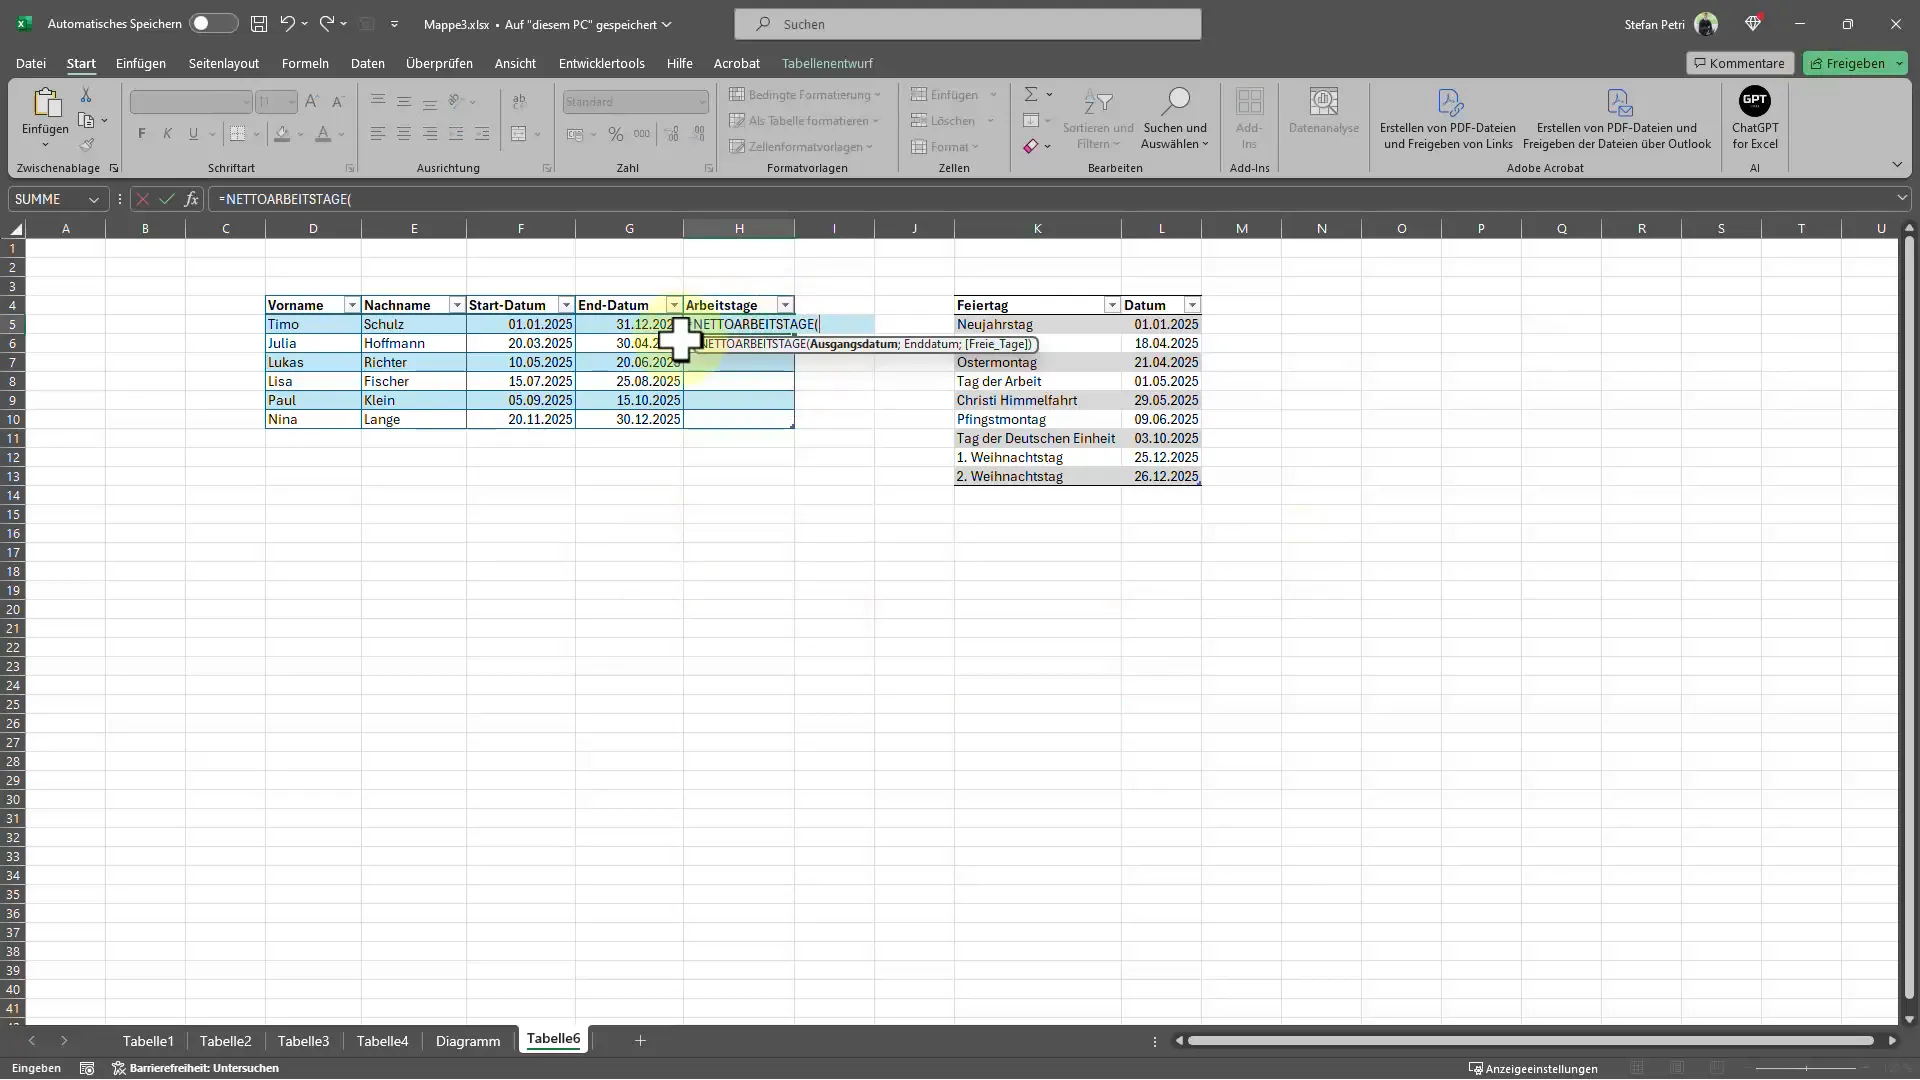
Task: Click Anzeigeeinstellungen in status bar
Action: [1533, 1069]
